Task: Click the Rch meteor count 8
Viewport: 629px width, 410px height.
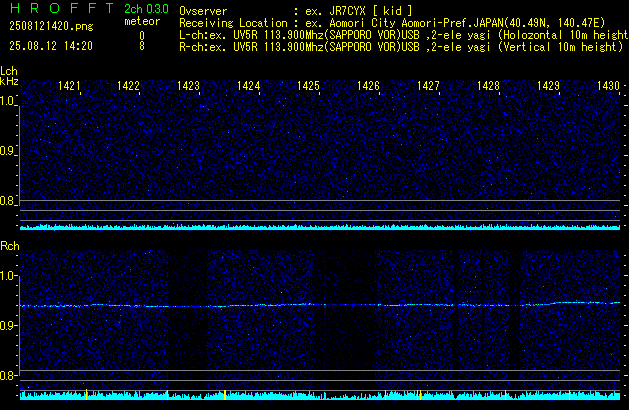Action: [x=142, y=46]
